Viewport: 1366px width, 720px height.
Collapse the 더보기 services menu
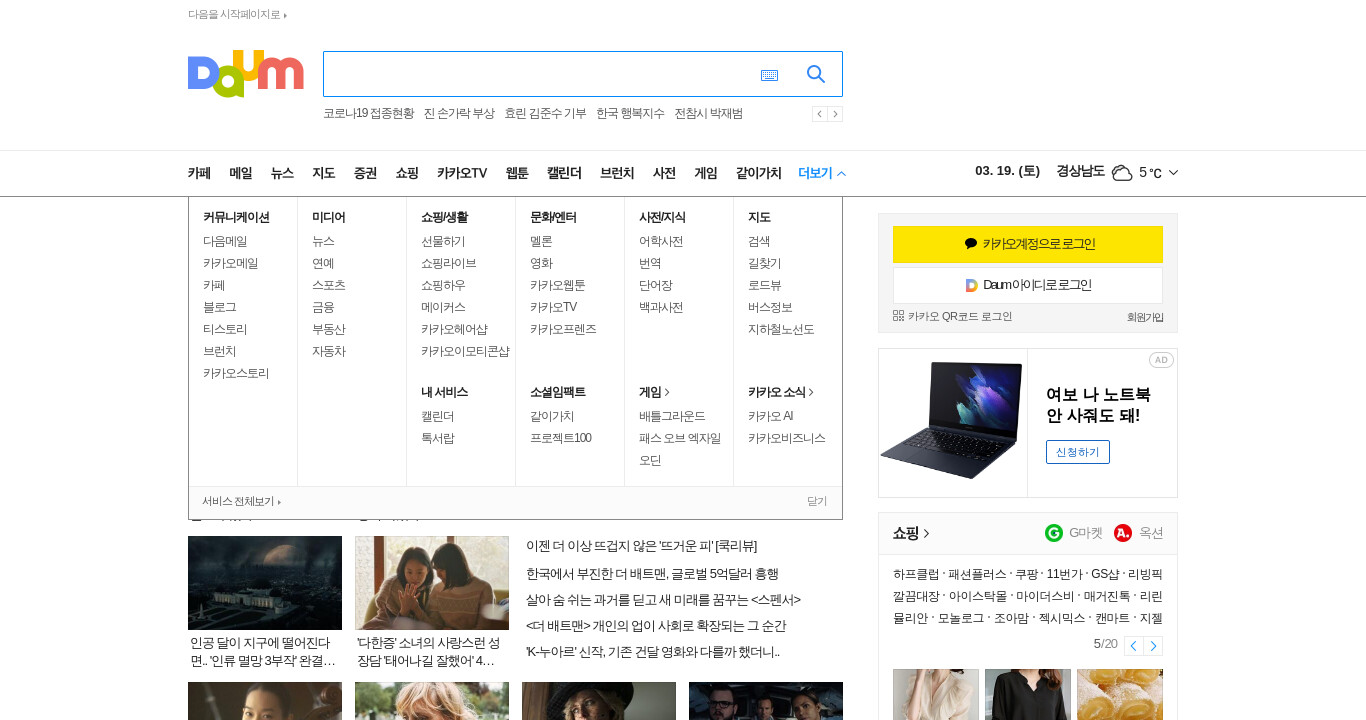[822, 173]
